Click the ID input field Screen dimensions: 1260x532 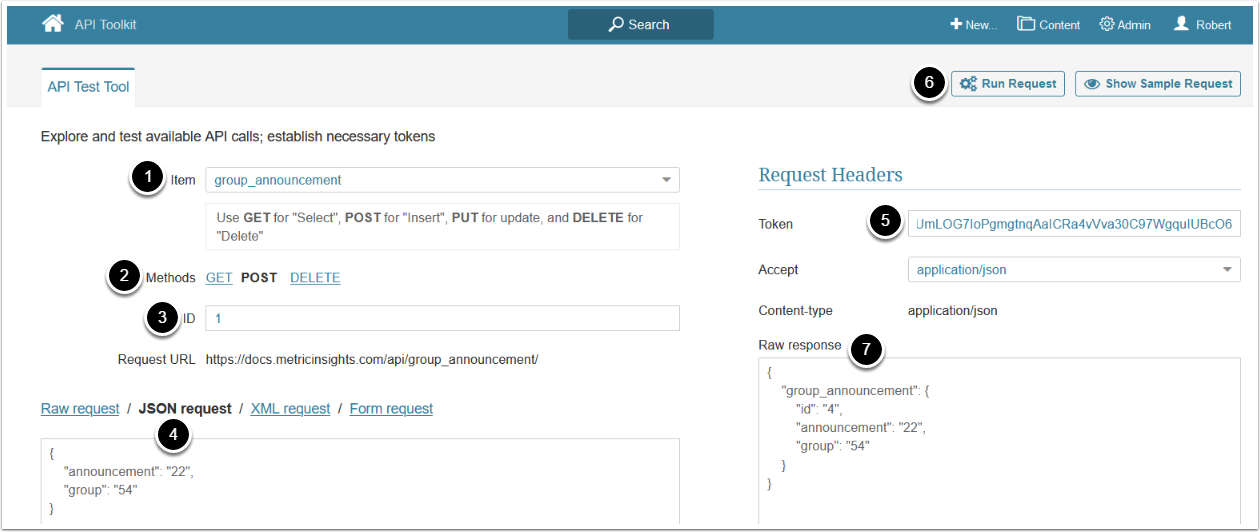442,318
